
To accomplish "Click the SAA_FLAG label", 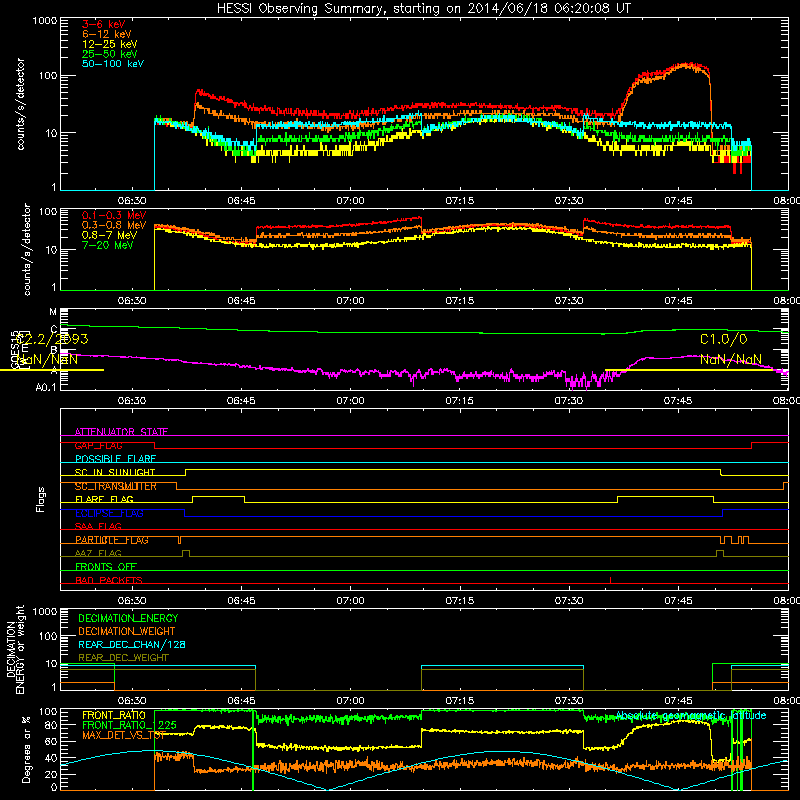I will 98,526.
